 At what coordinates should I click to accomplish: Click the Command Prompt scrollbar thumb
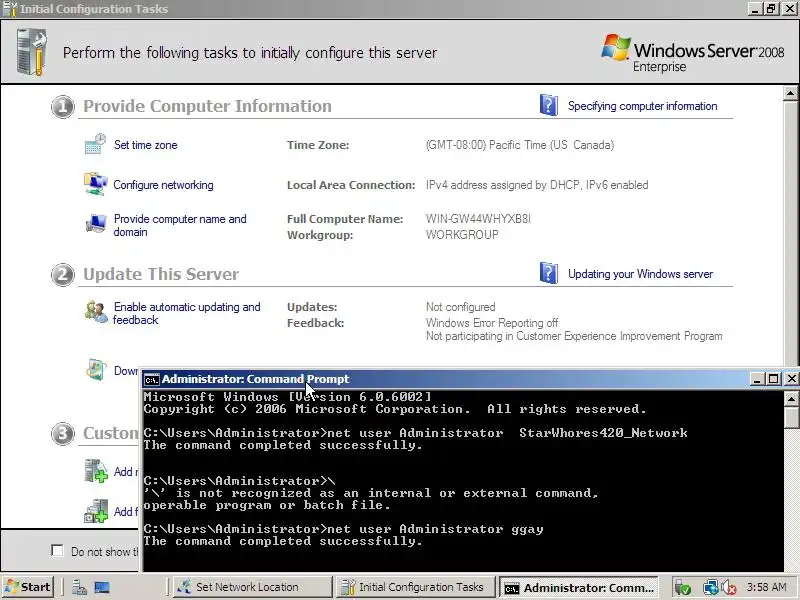(x=791, y=417)
